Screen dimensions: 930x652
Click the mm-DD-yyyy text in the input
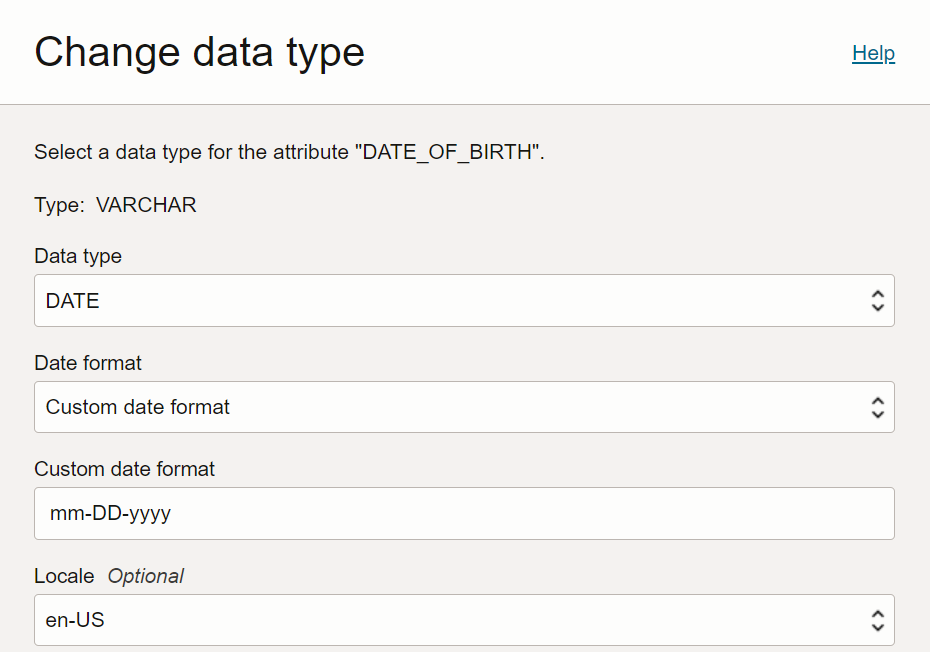click(x=110, y=514)
